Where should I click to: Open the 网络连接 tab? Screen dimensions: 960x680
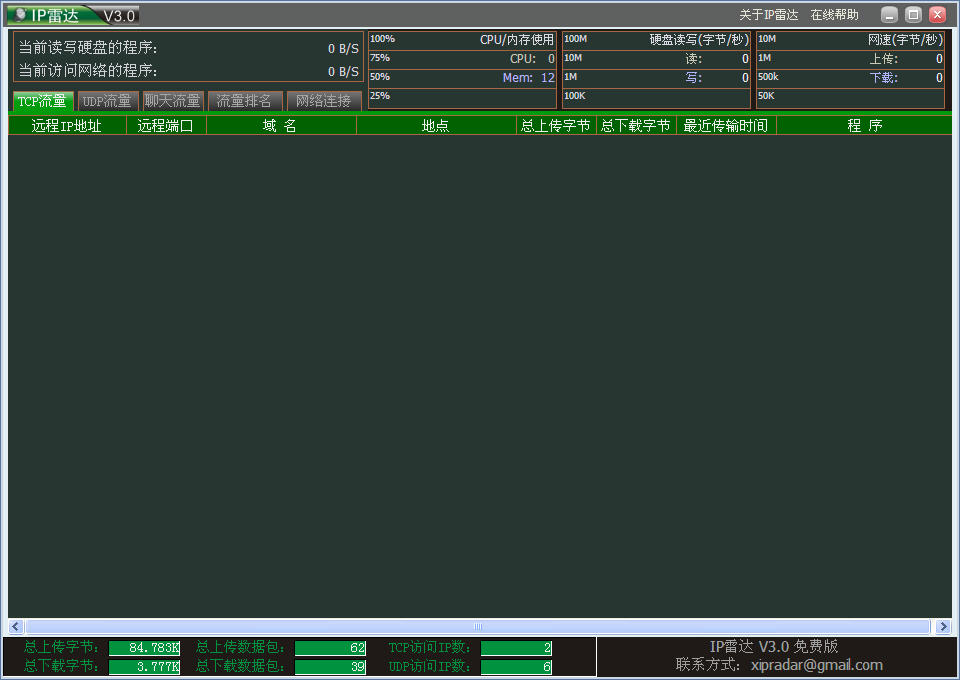pos(324,101)
